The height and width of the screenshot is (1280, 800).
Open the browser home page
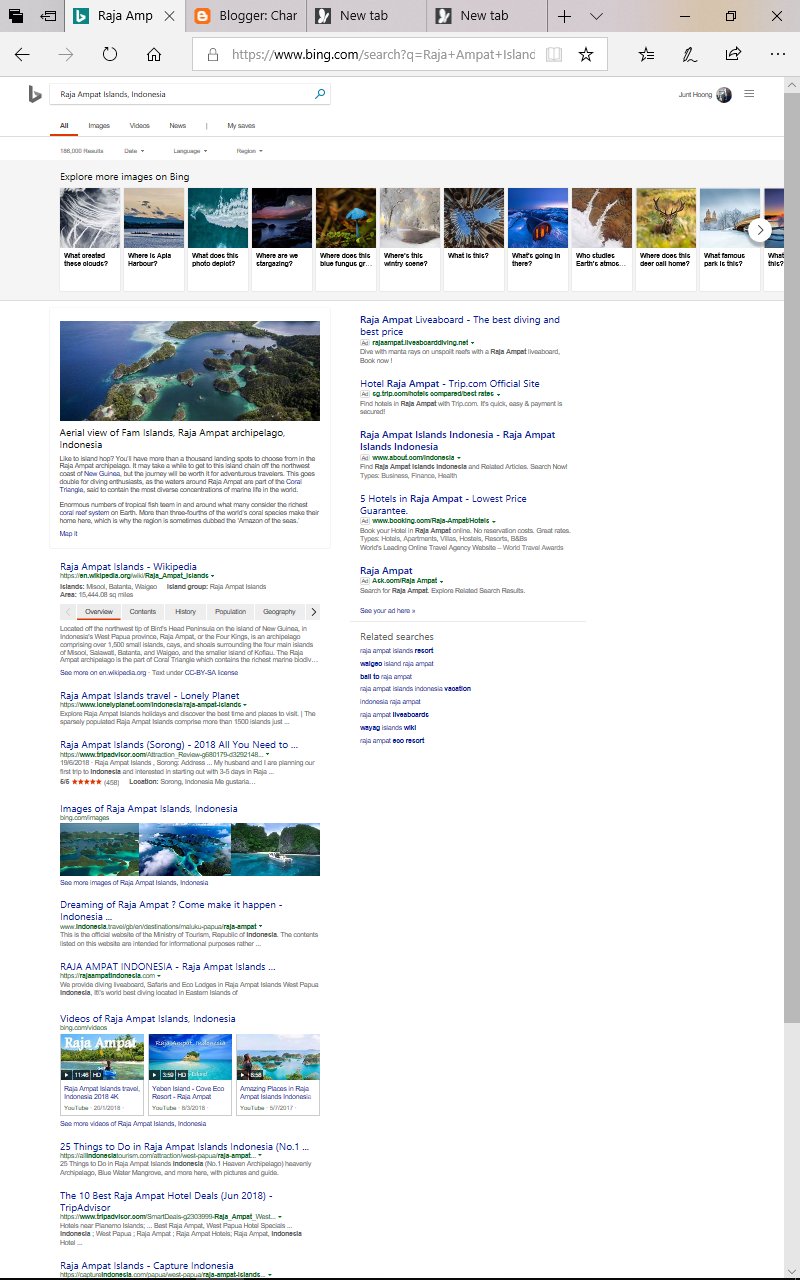point(154,54)
